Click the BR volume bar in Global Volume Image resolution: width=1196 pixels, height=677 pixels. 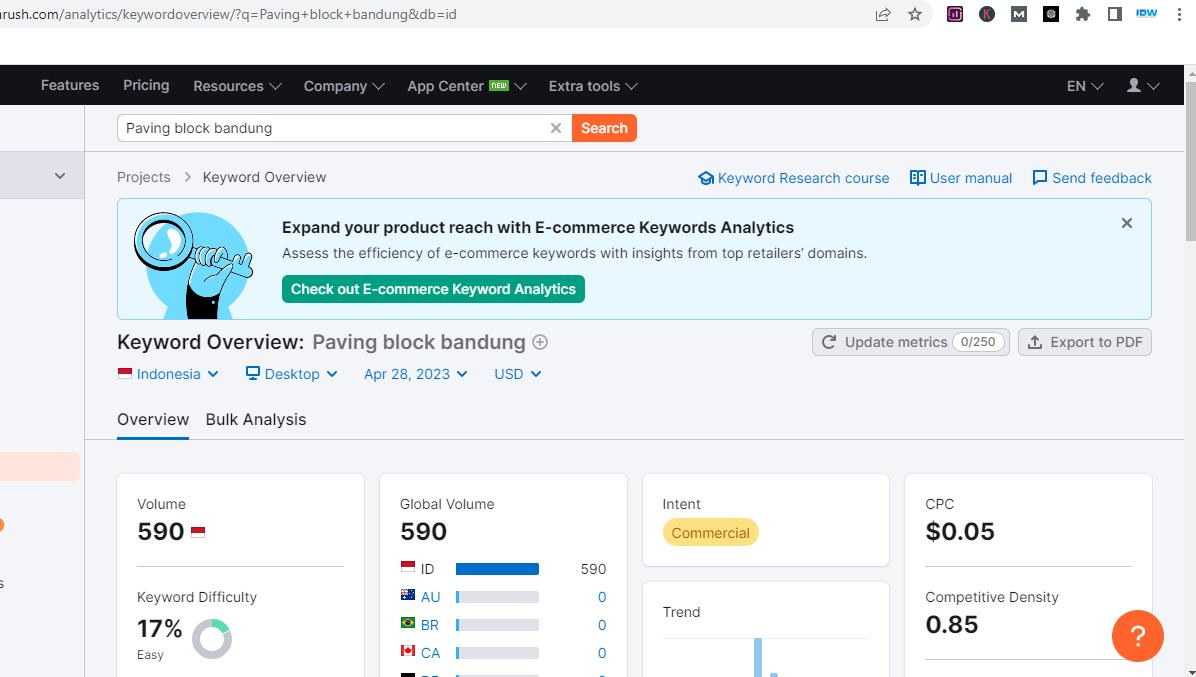click(497, 625)
